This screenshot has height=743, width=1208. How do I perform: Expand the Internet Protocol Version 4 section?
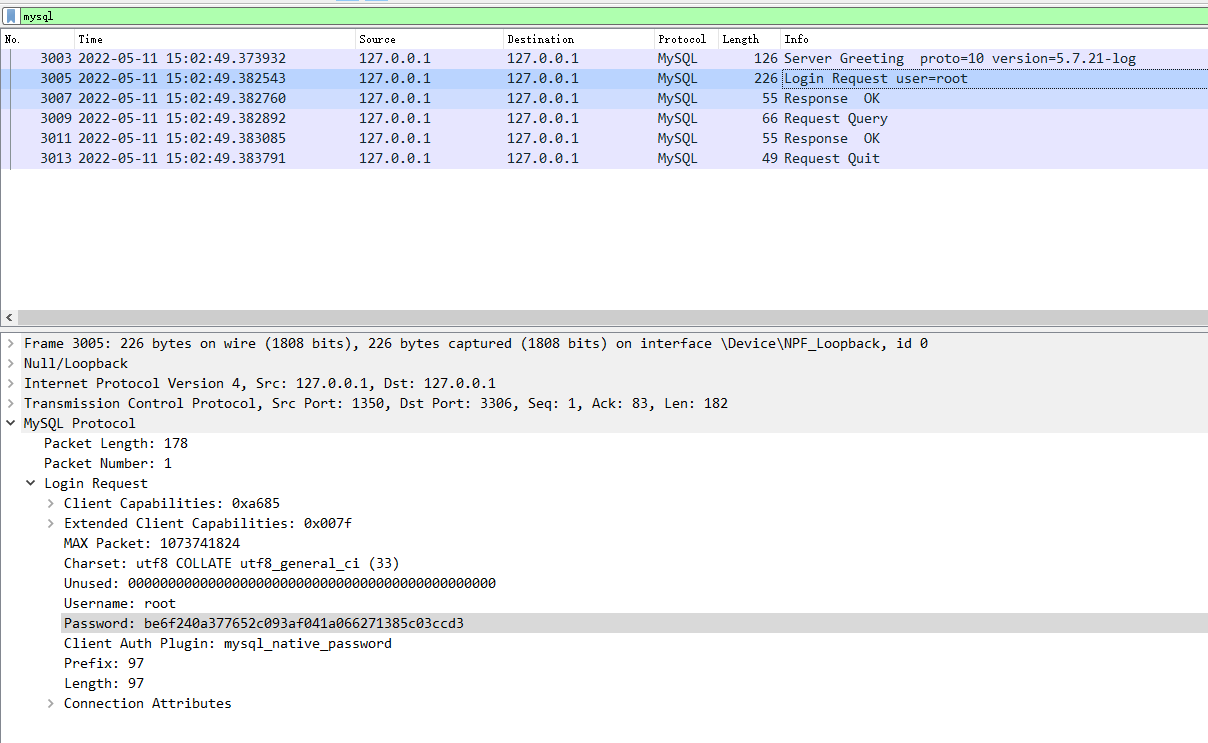coord(11,383)
